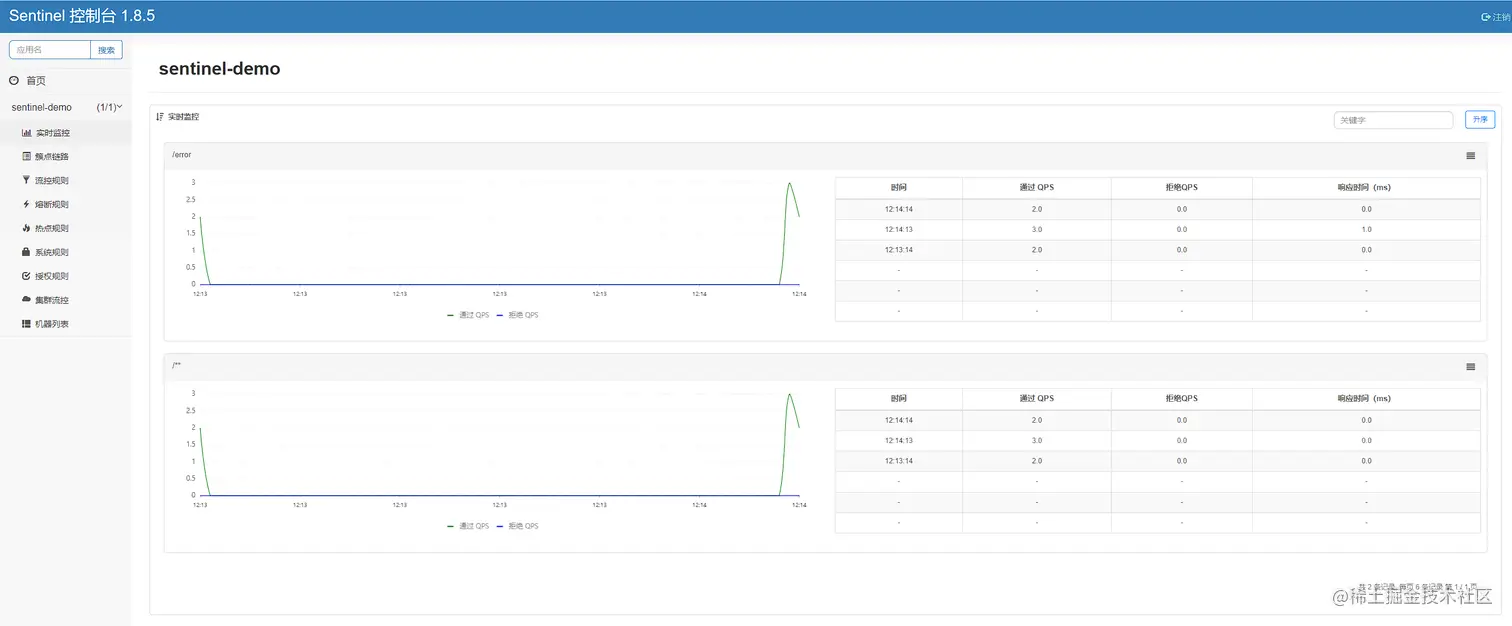Image resolution: width=1512 pixels, height=626 pixels.
Task: Open hamburger menu of the /** chart
Action: [1470, 367]
